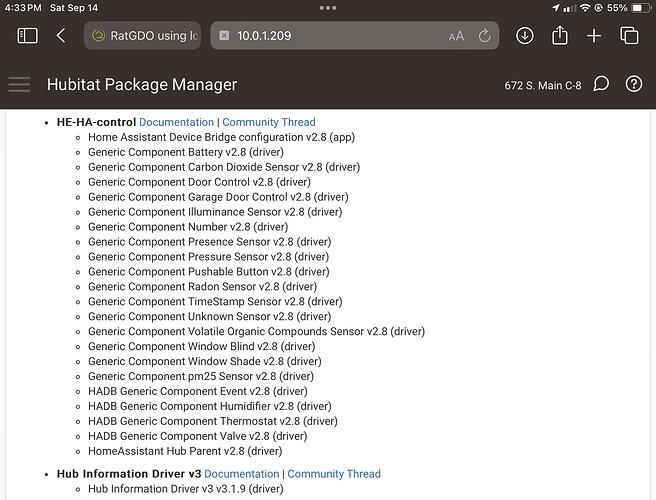Click Generic Component Battery v2.8 entry
Viewport: 656px width, 500px height.
pyautogui.click(x=186, y=152)
